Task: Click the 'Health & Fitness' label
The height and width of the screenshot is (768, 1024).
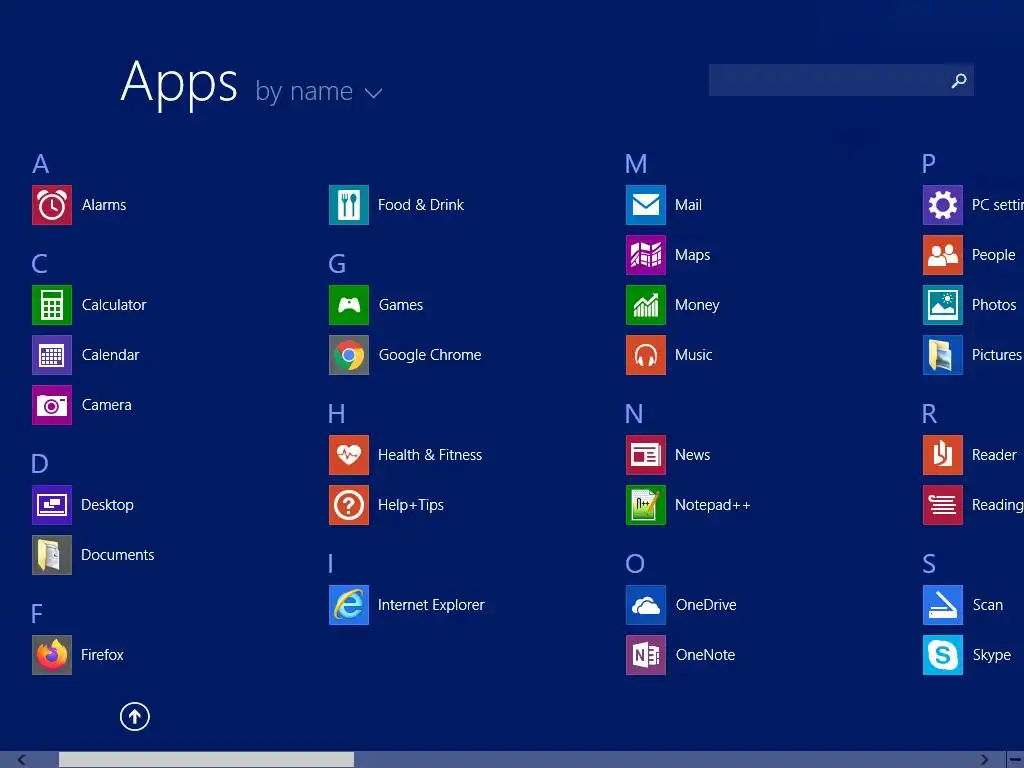Action: (430, 455)
